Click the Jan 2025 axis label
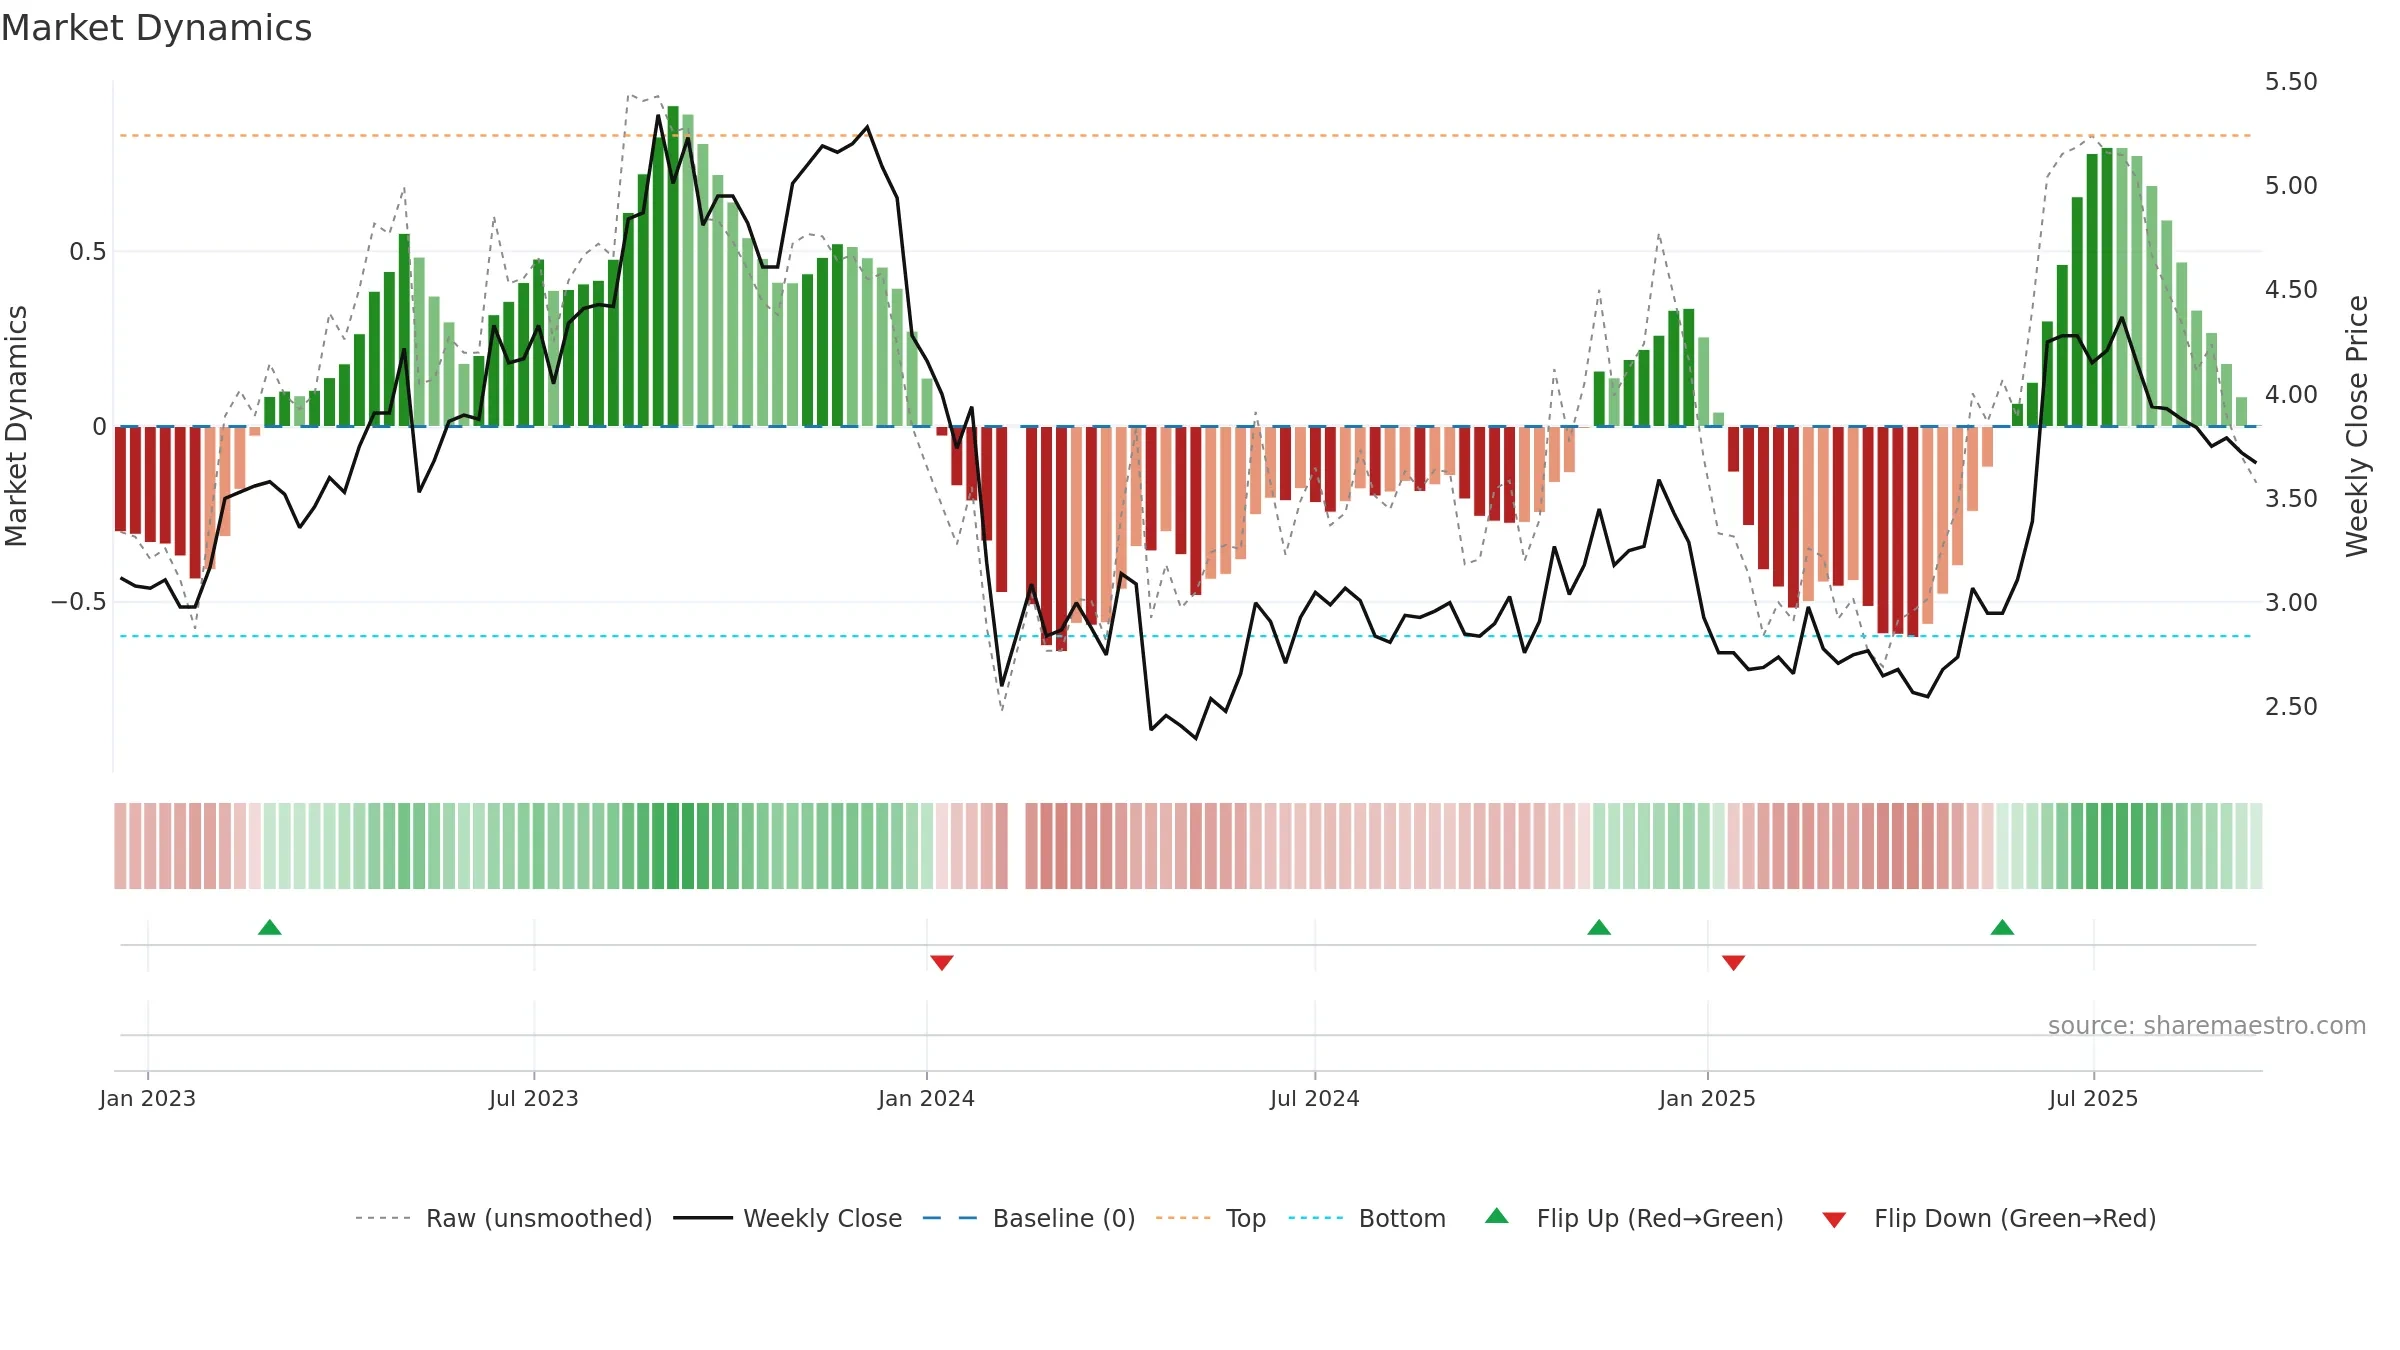Screen dimensions: 2400x1350 pos(1708,1098)
